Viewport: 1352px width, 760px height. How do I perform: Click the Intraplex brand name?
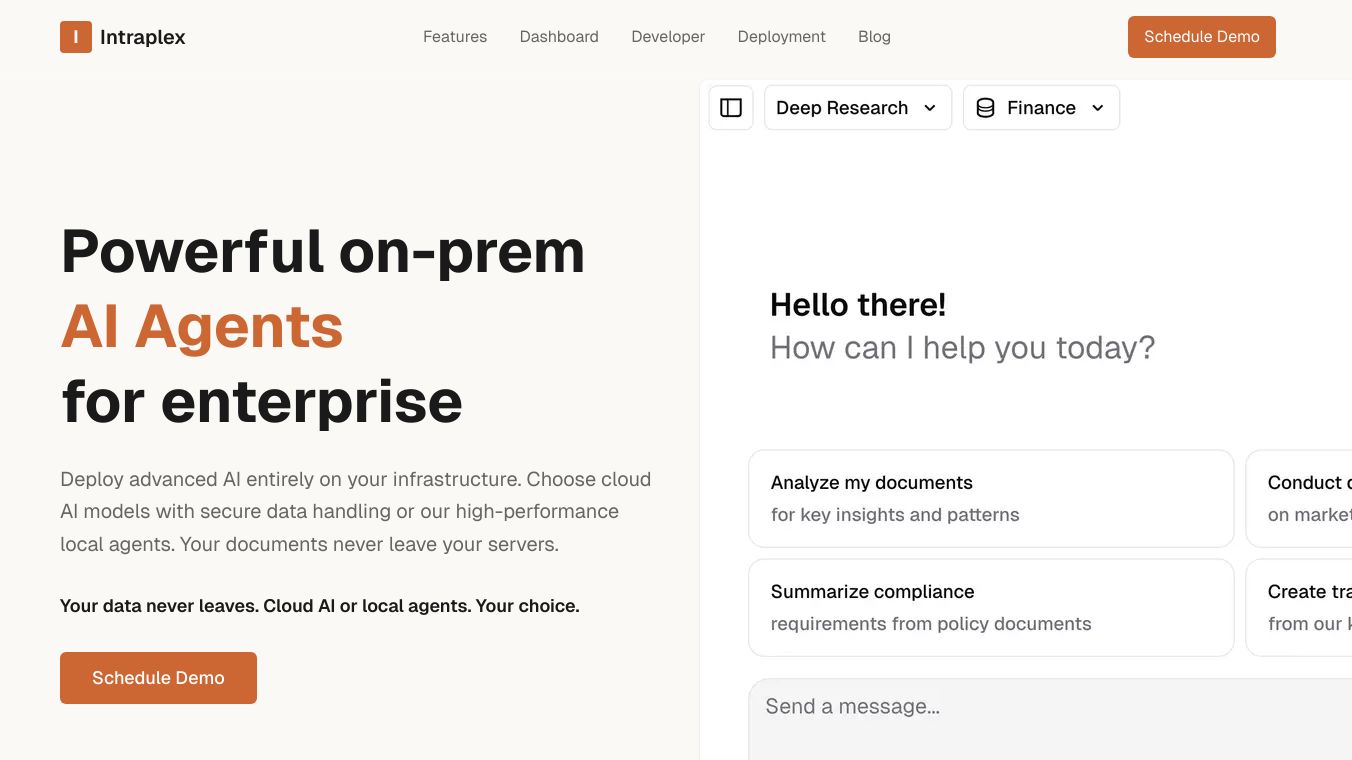(143, 38)
